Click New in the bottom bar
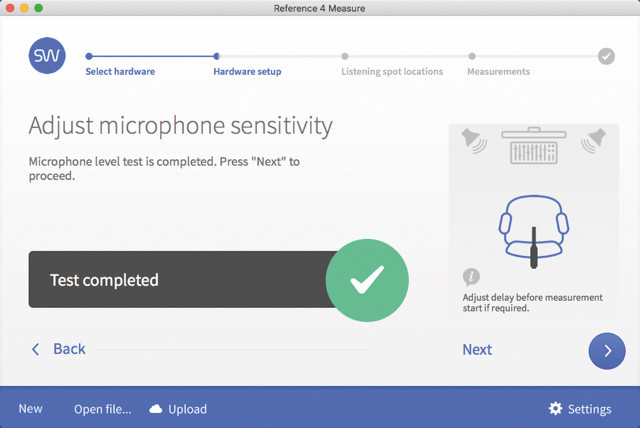The width and height of the screenshot is (640, 428). tap(31, 408)
